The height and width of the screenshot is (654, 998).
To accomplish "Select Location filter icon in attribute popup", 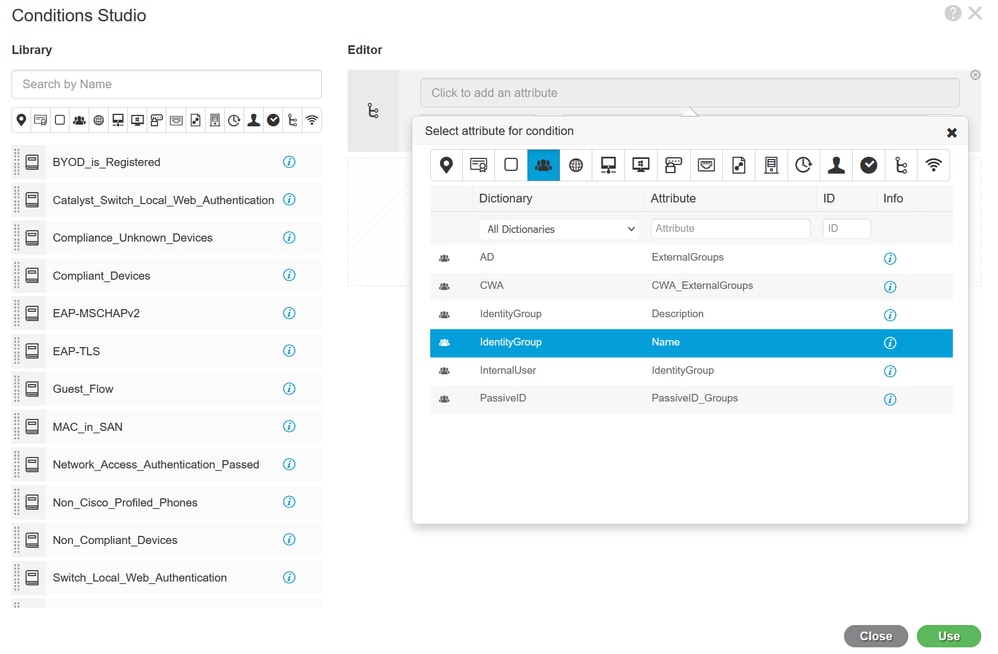I will (446, 165).
